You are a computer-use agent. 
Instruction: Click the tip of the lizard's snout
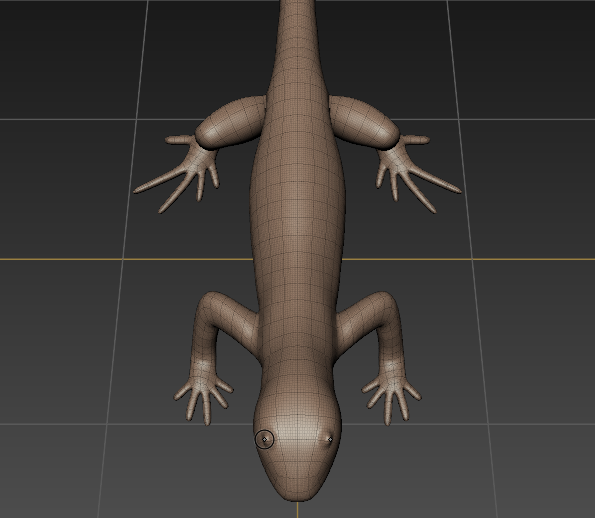pos(297,494)
